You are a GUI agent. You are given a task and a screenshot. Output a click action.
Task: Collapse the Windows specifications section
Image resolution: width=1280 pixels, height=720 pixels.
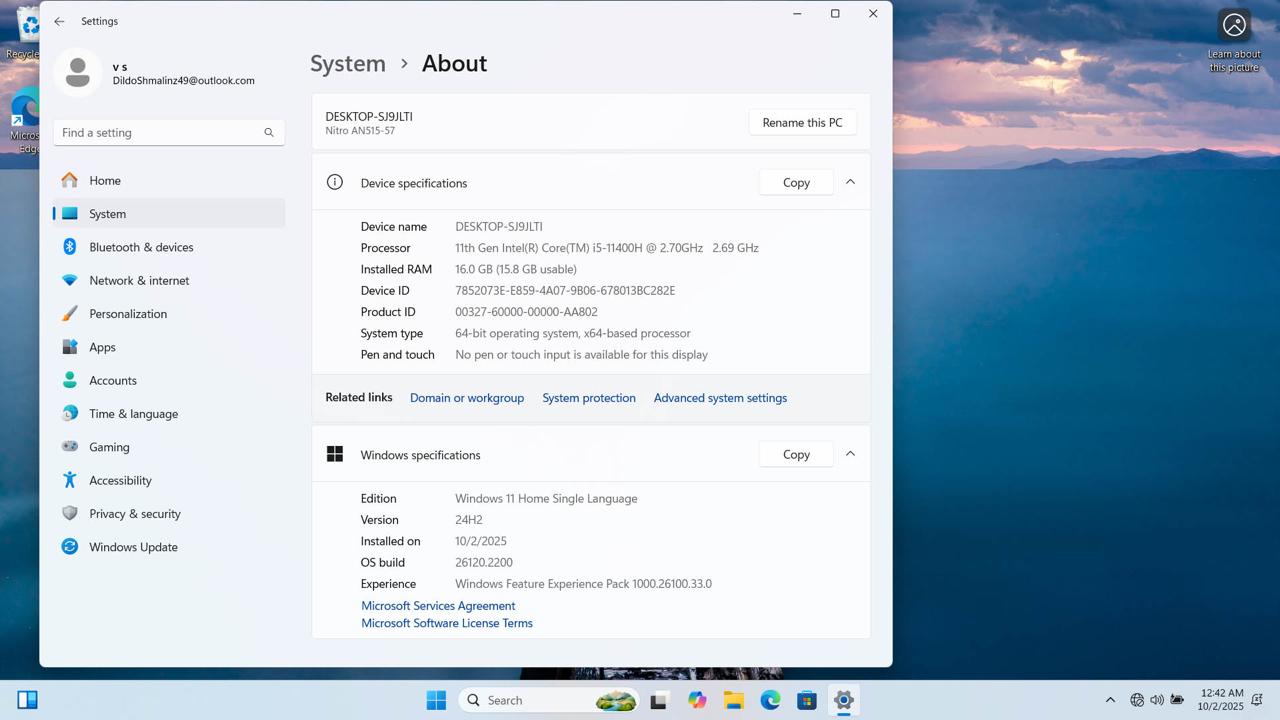(x=850, y=454)
